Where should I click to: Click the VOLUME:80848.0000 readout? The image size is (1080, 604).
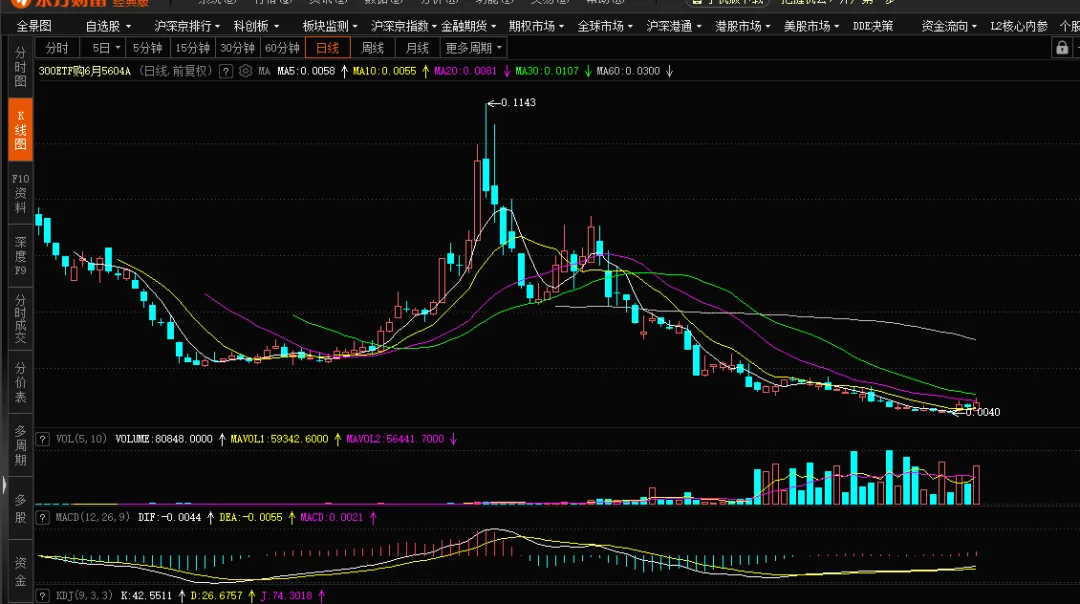163,439
